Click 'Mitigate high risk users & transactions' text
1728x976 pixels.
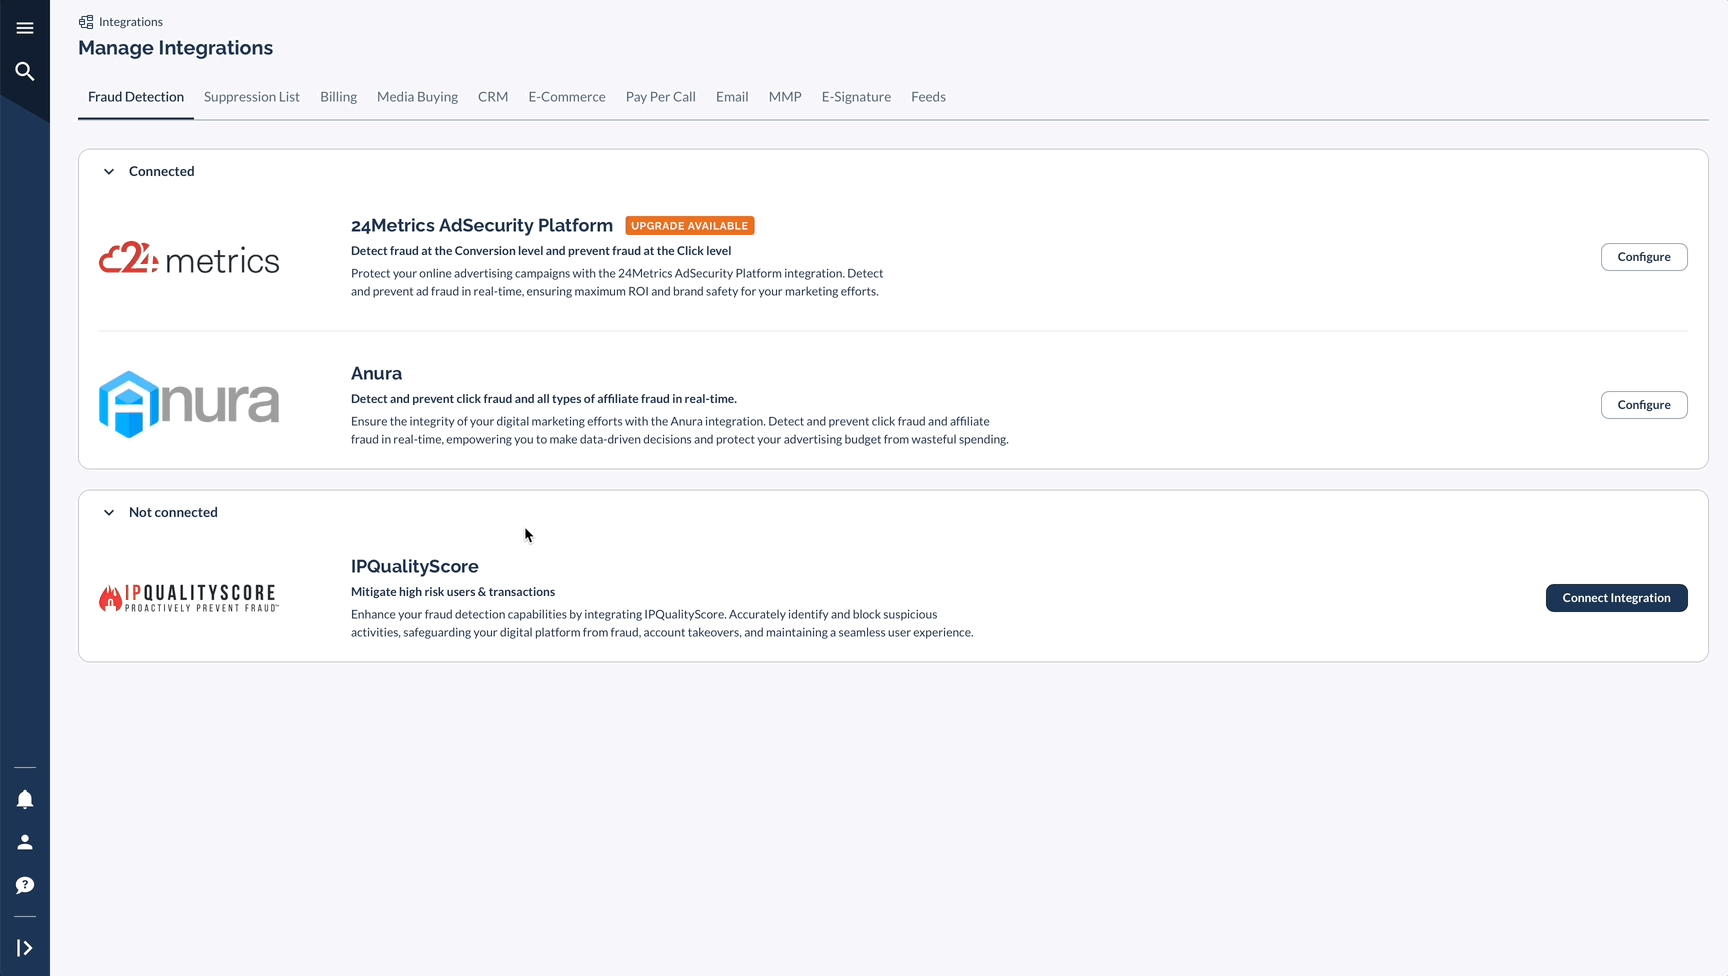point(453,592)
